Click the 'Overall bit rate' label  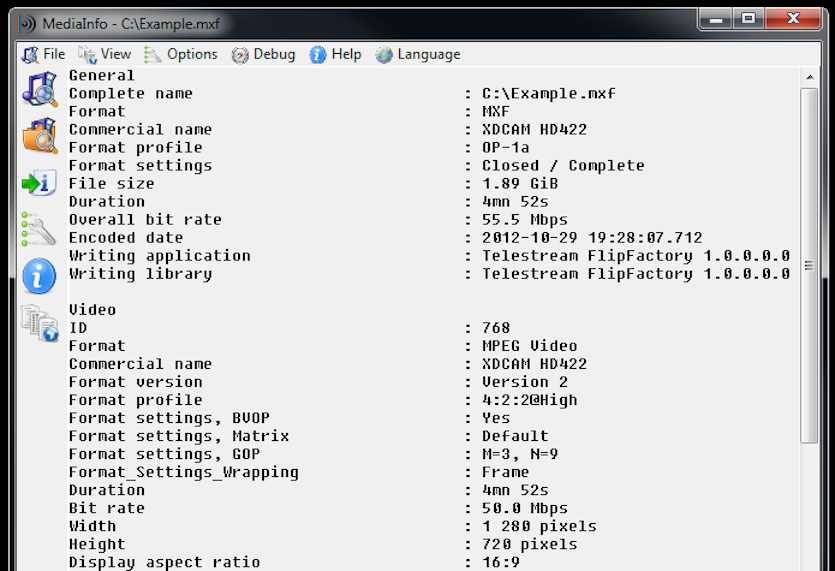(145, 220)
